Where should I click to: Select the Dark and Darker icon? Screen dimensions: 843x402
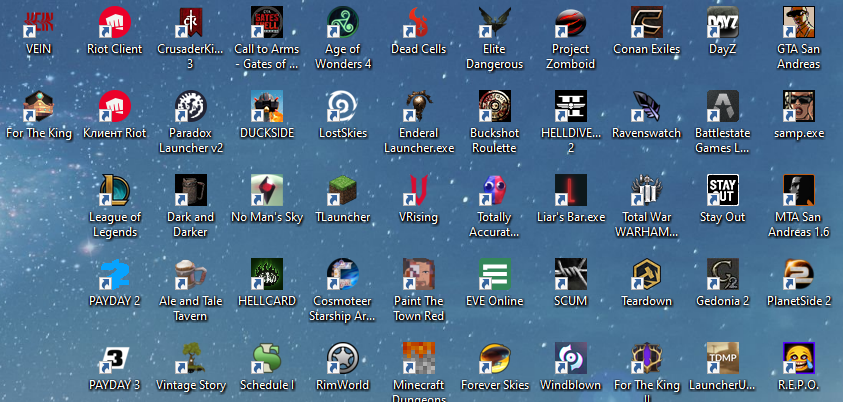pyautogui.click(x=190, y=190)
